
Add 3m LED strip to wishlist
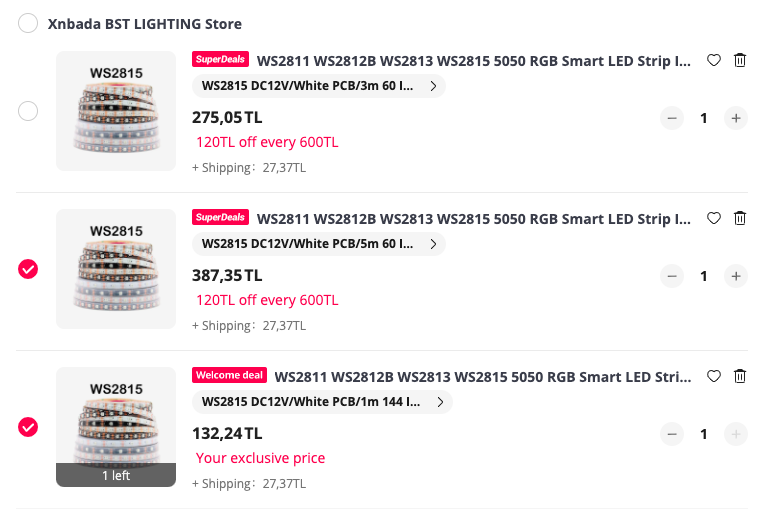click(714, 60)
